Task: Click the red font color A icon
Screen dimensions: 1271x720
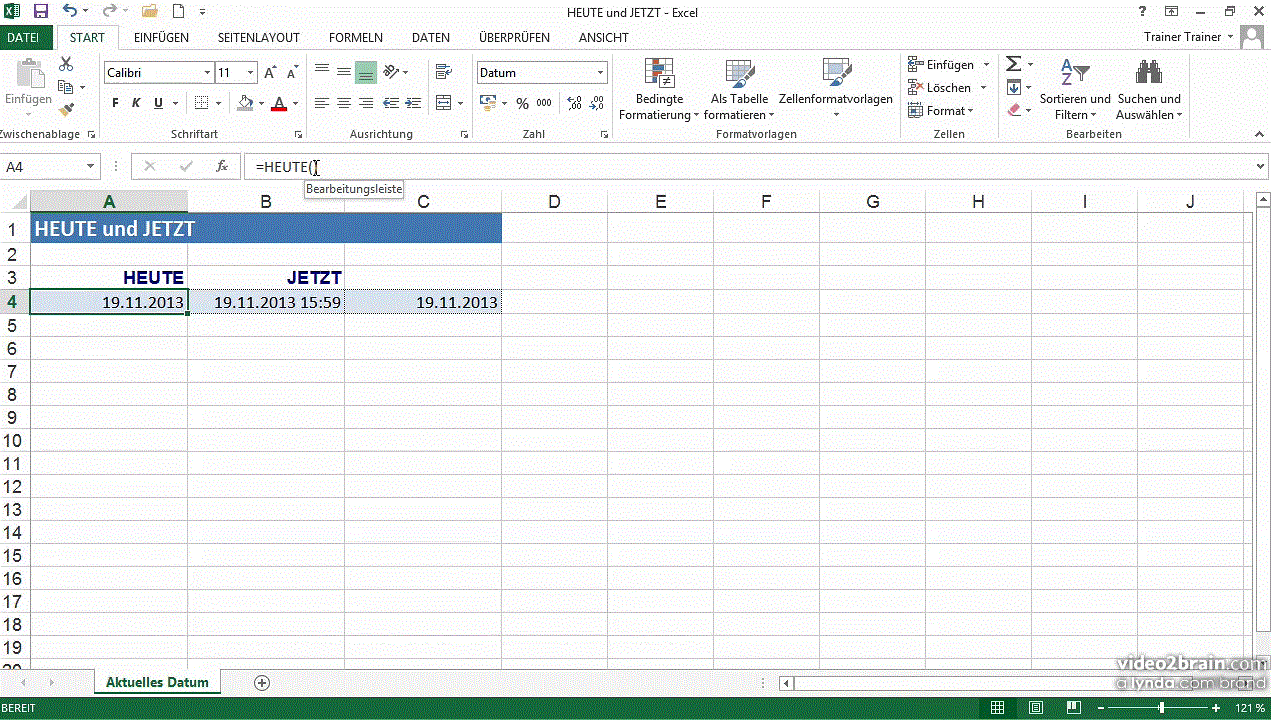Action: click(x=279, y=103)
